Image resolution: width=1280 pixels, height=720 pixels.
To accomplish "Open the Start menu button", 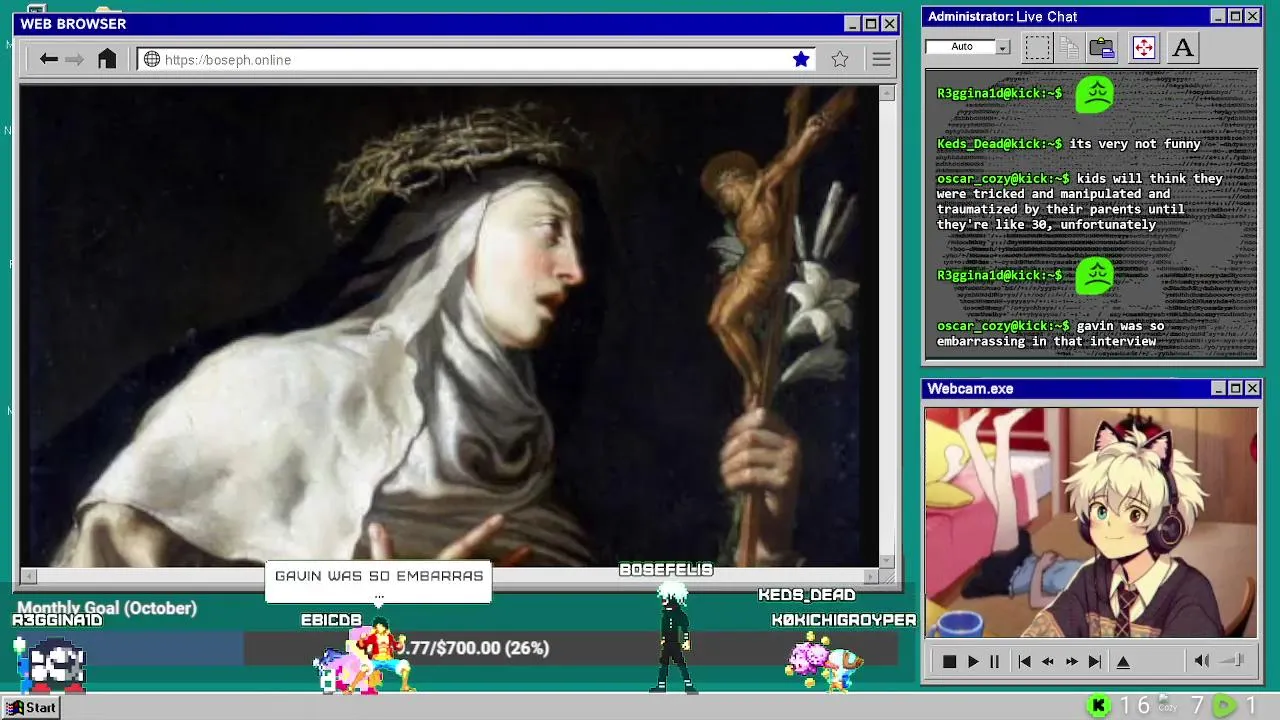I will [x=30, y=707].
